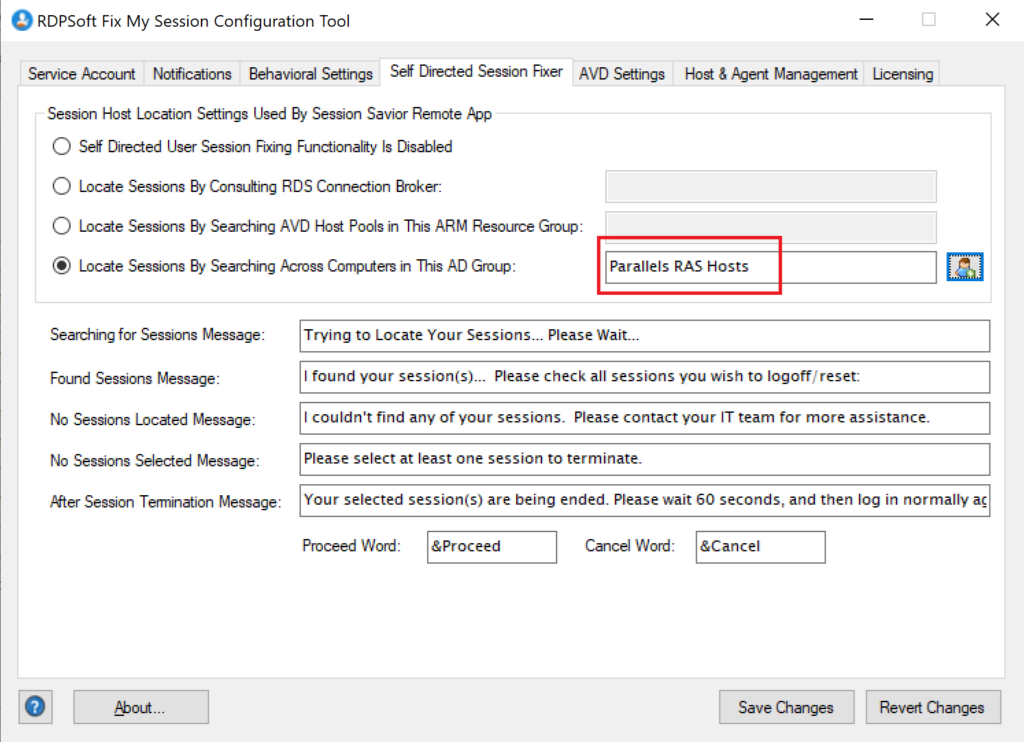This screenshot has width=1024, height=742.
Task: Open the AVD Settings tab
Action: [622, 73]
